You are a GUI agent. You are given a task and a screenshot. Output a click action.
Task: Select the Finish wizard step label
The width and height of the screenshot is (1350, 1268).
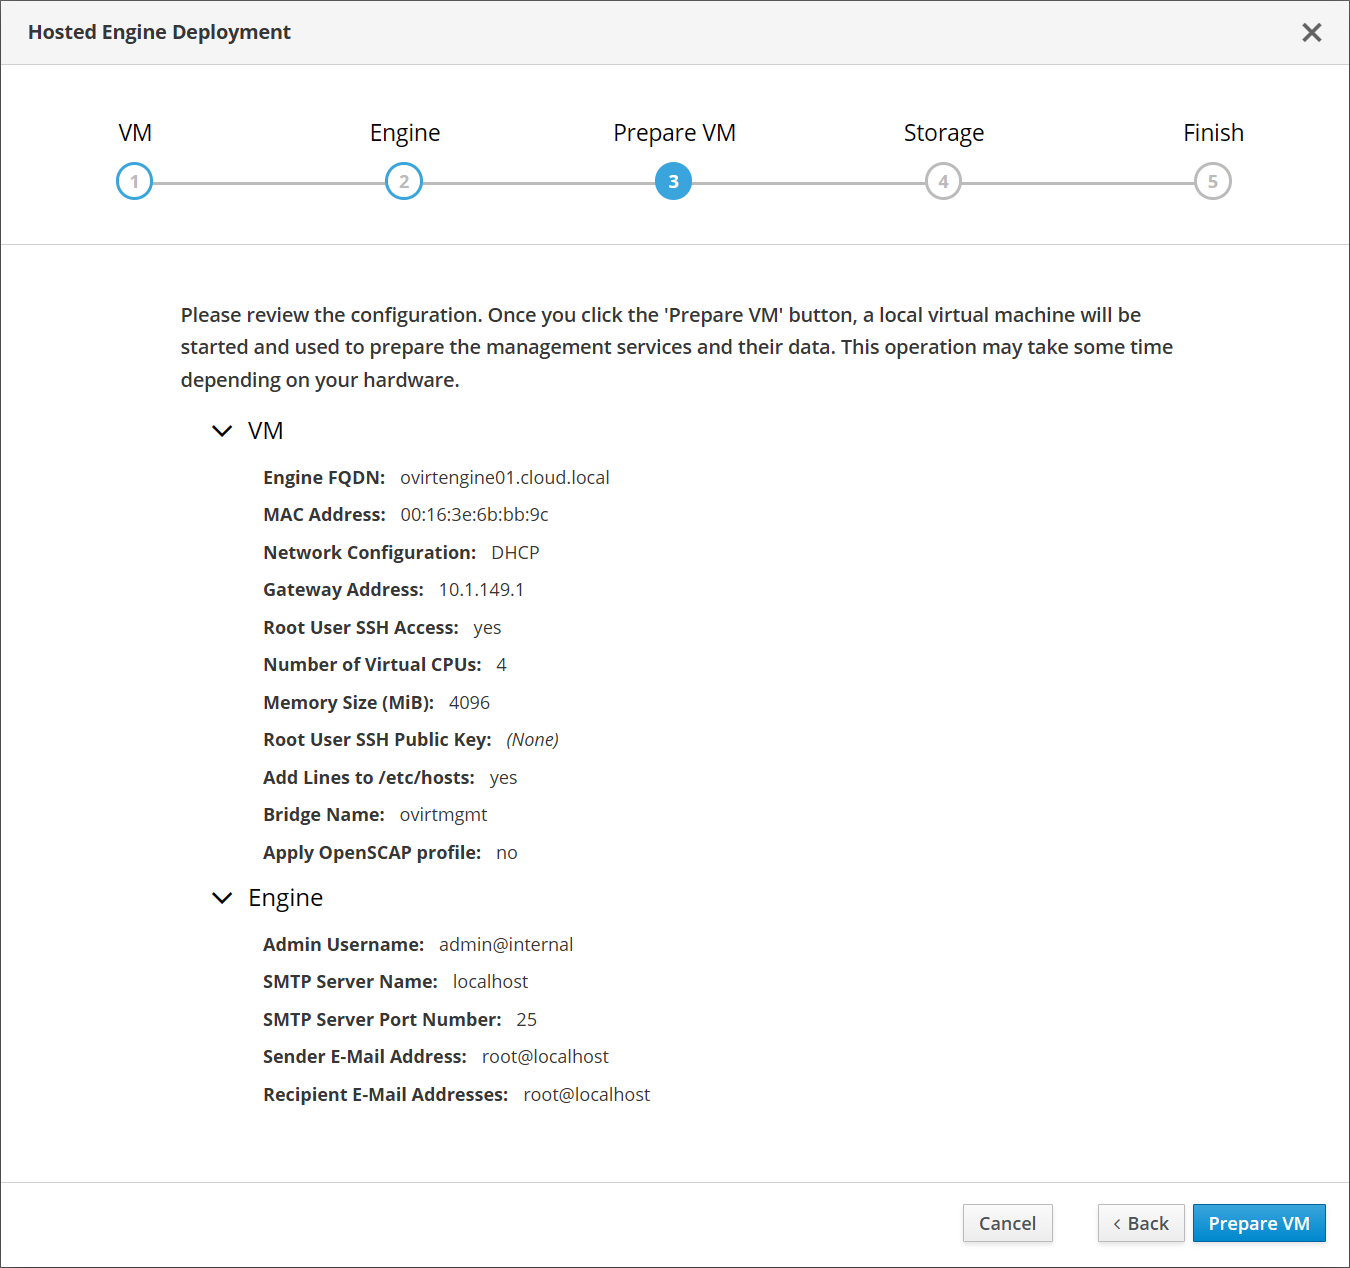[1213, 133]
